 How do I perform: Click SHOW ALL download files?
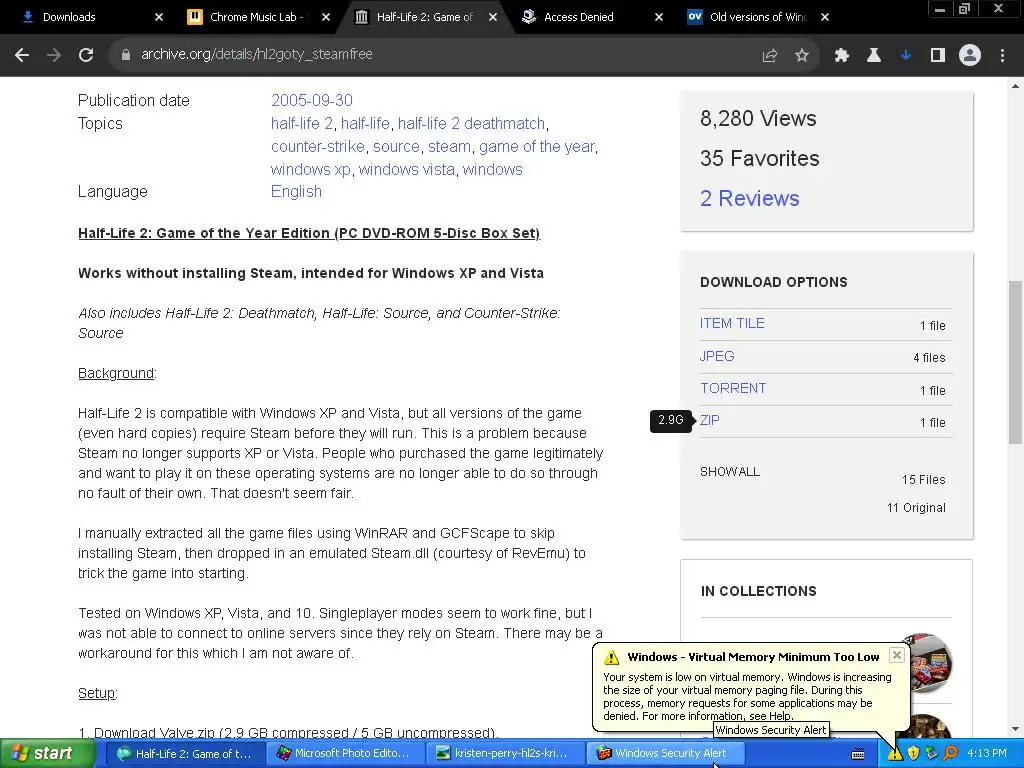730,472
